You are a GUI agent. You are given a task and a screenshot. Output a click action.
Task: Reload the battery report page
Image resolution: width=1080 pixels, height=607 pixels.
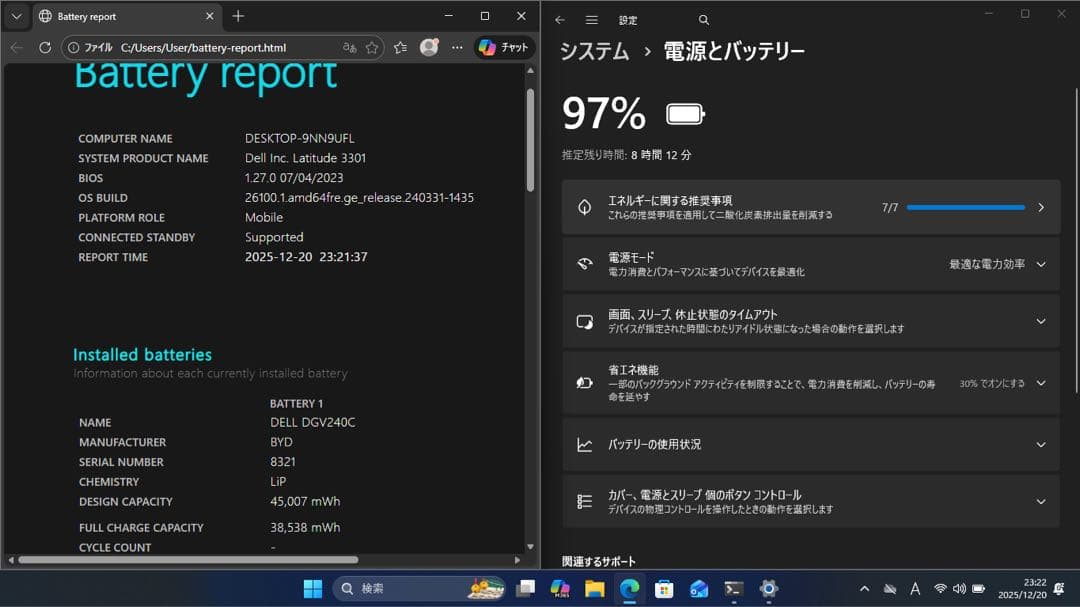pos(44,47)
